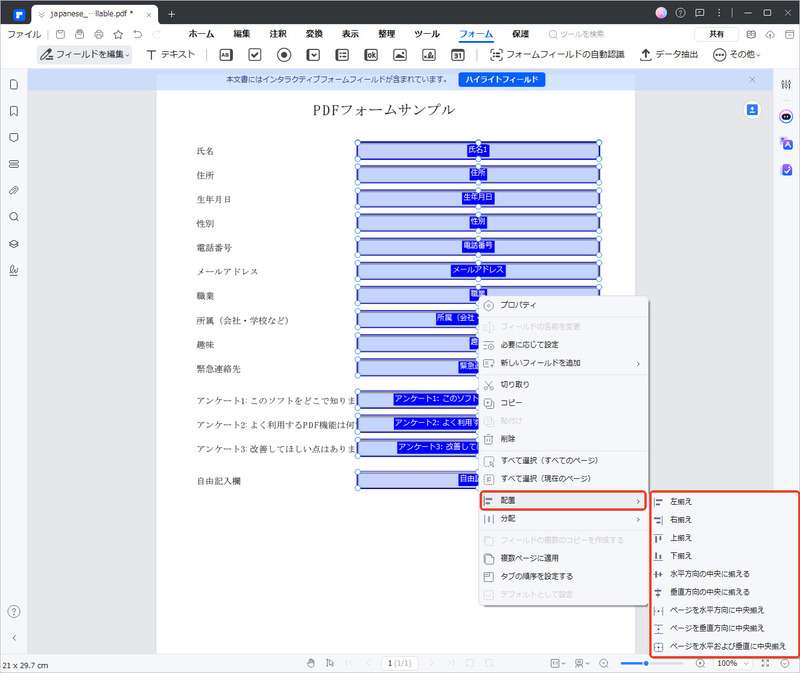800x673 pixels.
Task: Expand the 新しいフィールドを追加 submenu
Action: (563, 363)
